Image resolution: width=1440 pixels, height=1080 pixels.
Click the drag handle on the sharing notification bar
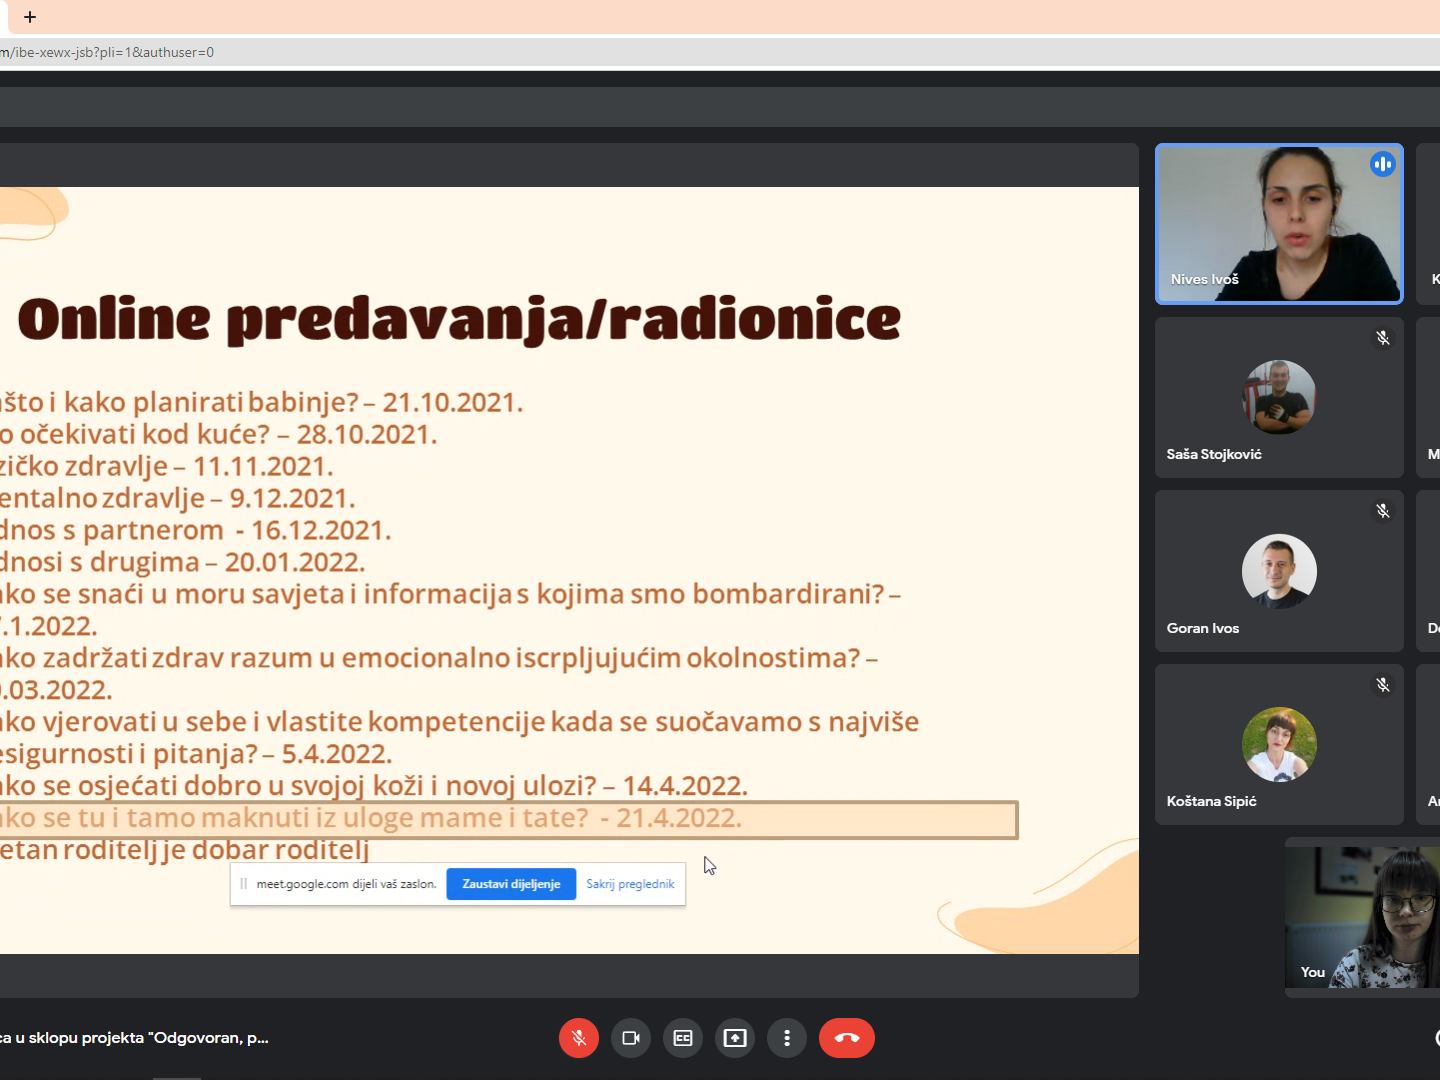243,884
